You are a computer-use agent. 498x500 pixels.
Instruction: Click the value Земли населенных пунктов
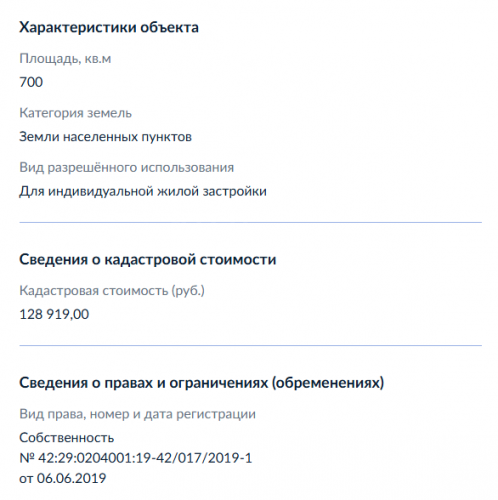click(x=105, y=137)
